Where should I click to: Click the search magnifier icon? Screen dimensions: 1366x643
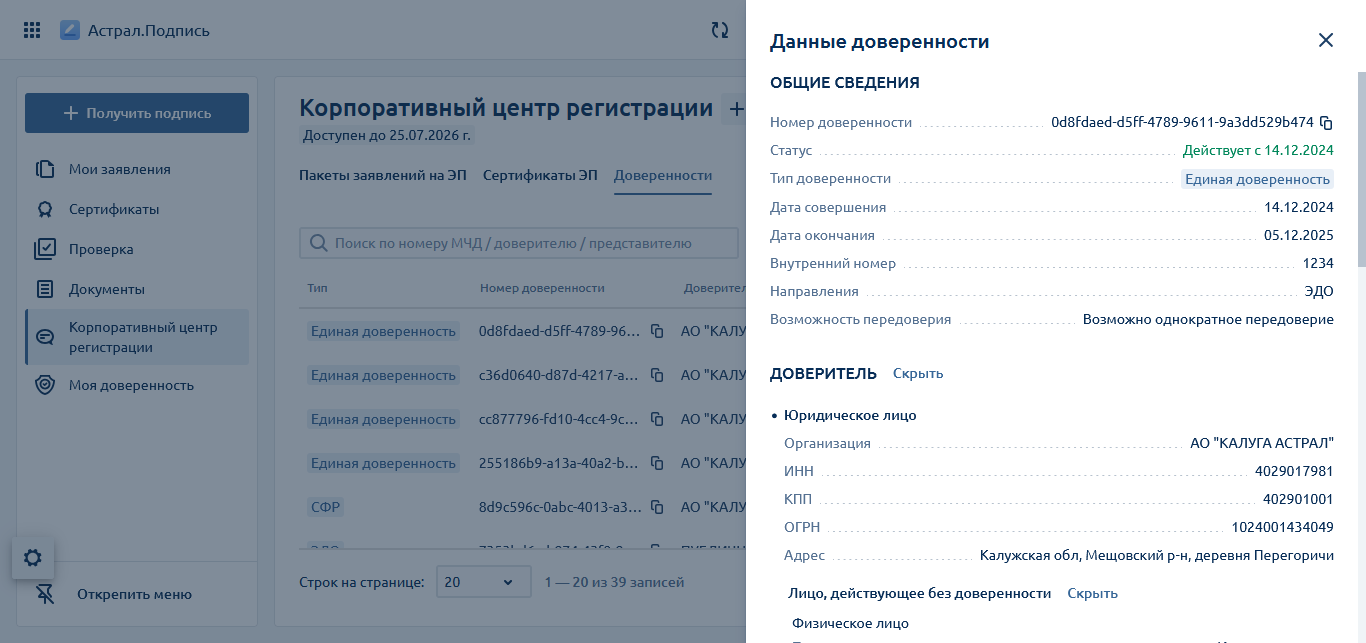(319, 243)
